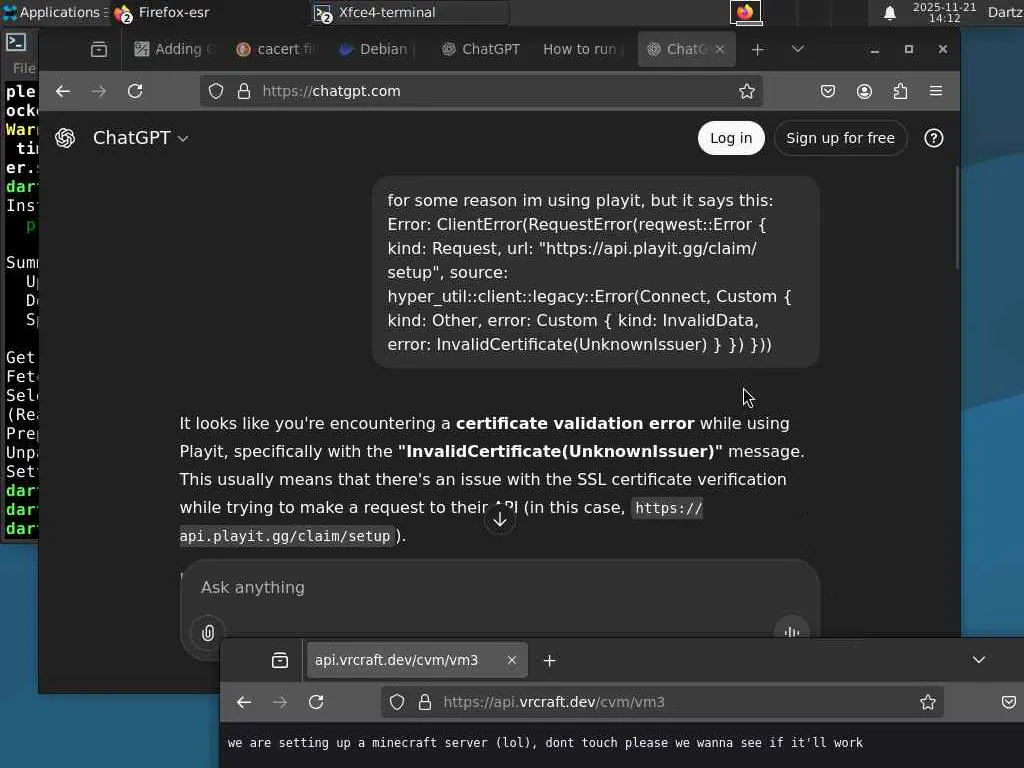Click the minecraft server notice text
Image resolution: width=1024 pixels, height=768 pixels.
coord(545,743)
